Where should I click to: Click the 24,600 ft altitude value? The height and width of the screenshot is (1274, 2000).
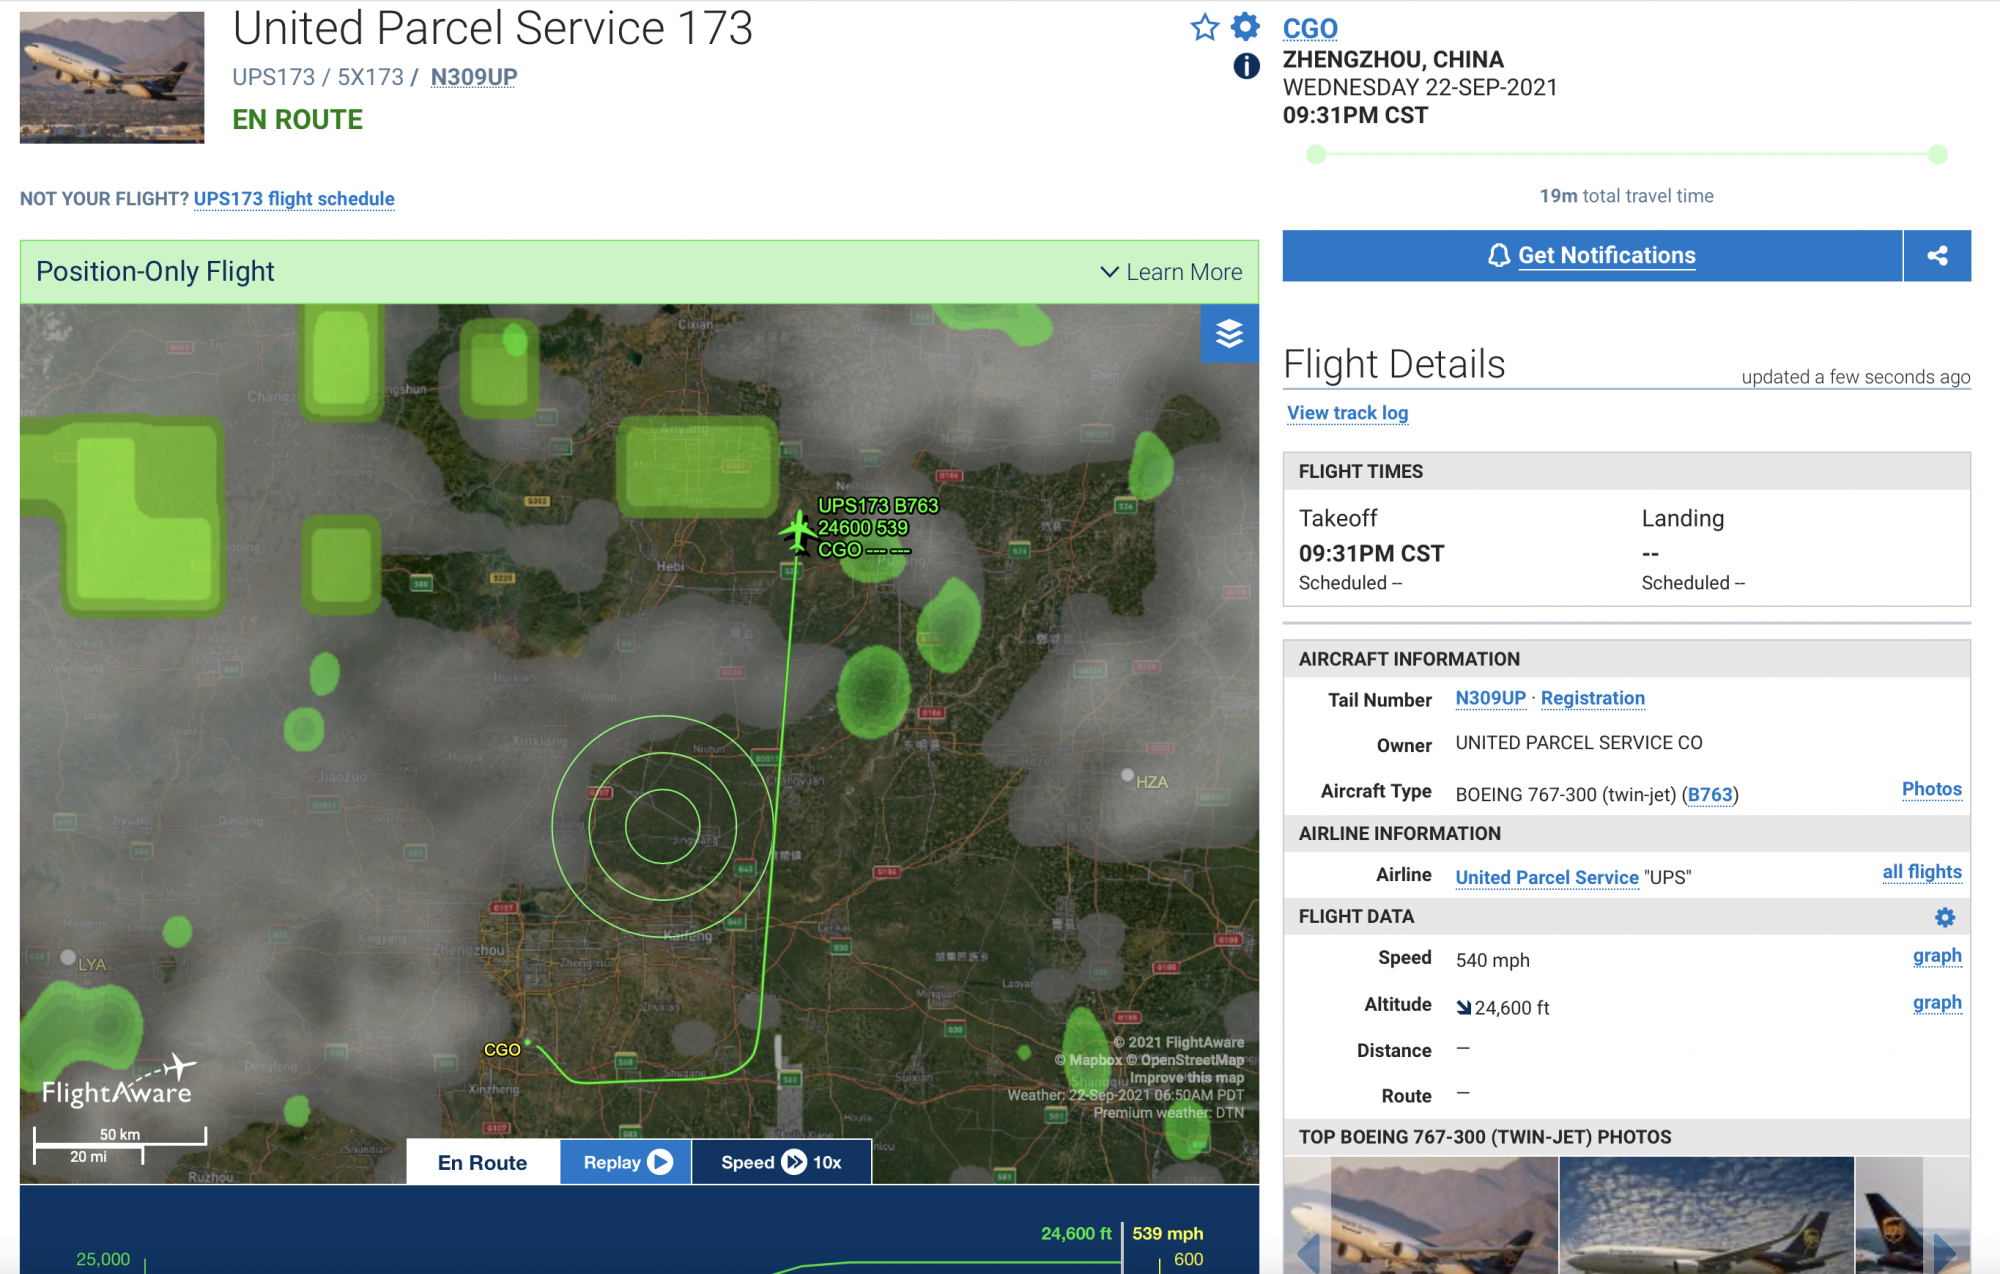point(1511,1008)
